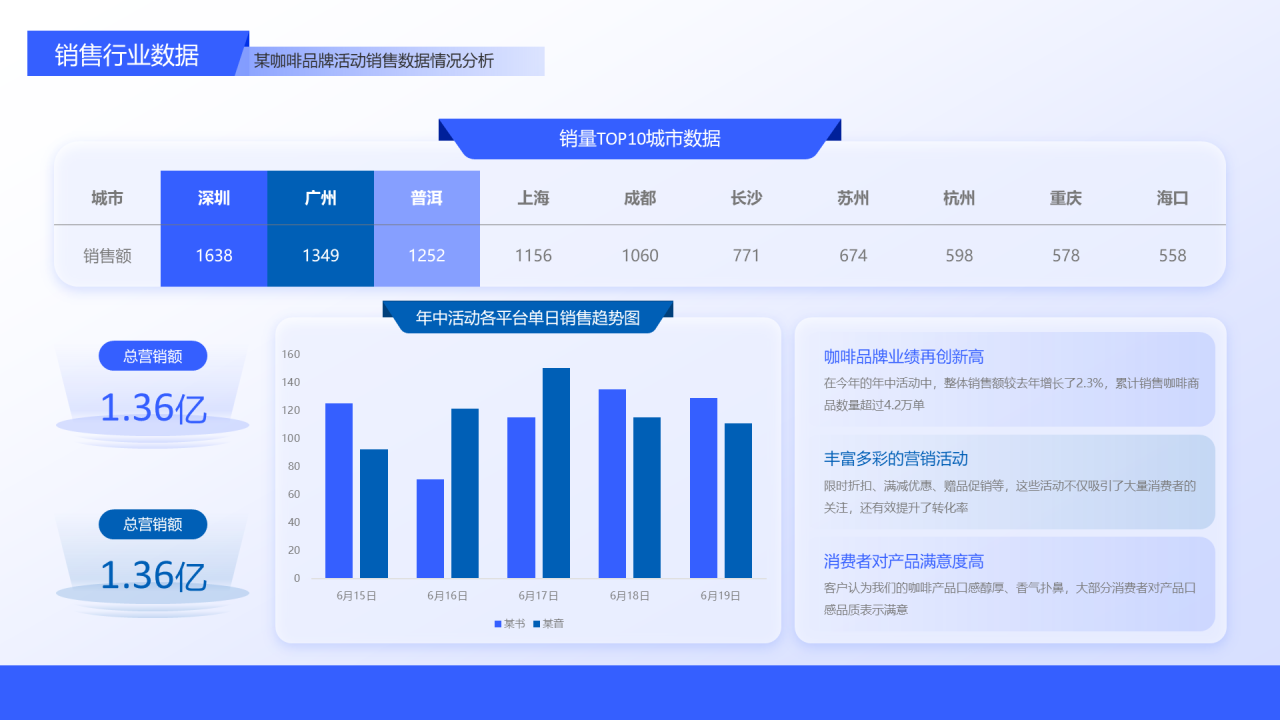Select the 销售额 row label
Screen dimensions: 1280x720
point(106,255)
